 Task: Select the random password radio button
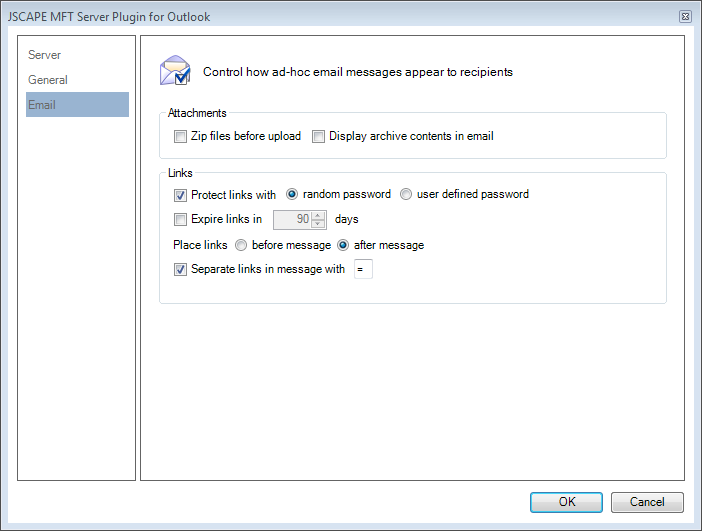point(293,195)
